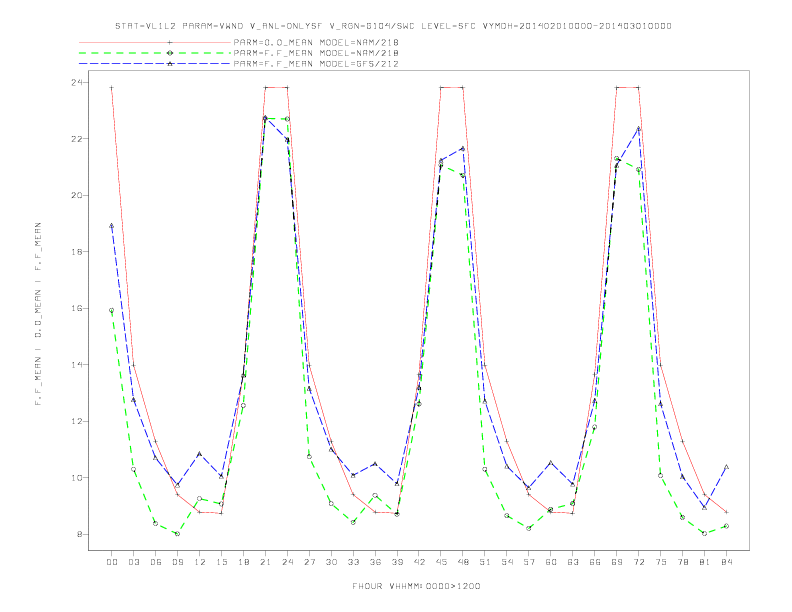Click x-axis tick label 15
Screen dimensions: 792x612
pyautogui.click(x=221, y=562)
